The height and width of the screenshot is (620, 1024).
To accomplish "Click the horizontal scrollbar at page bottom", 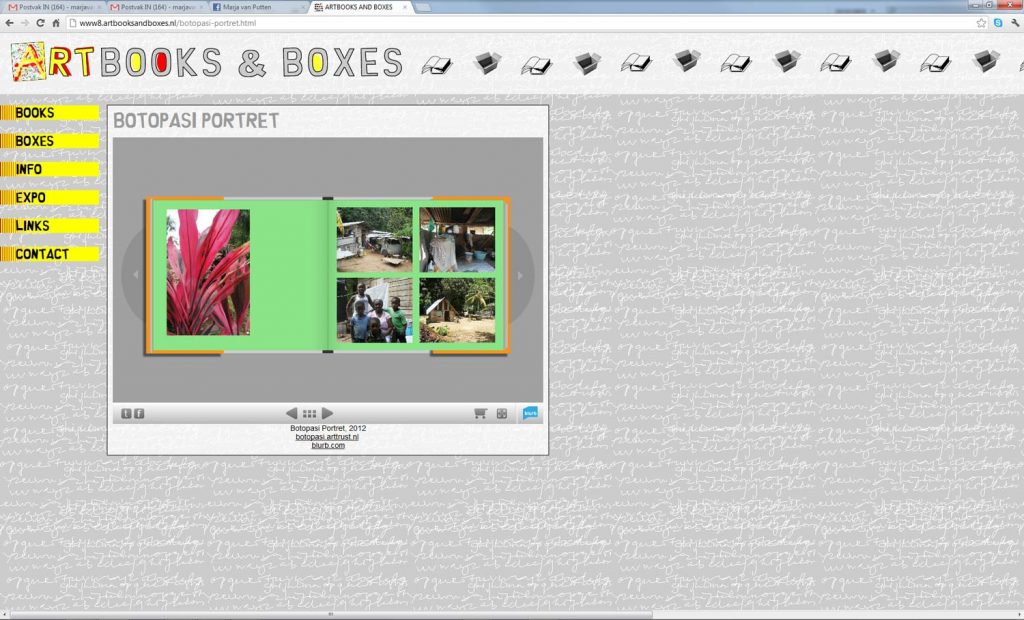I will click(330, 614).
